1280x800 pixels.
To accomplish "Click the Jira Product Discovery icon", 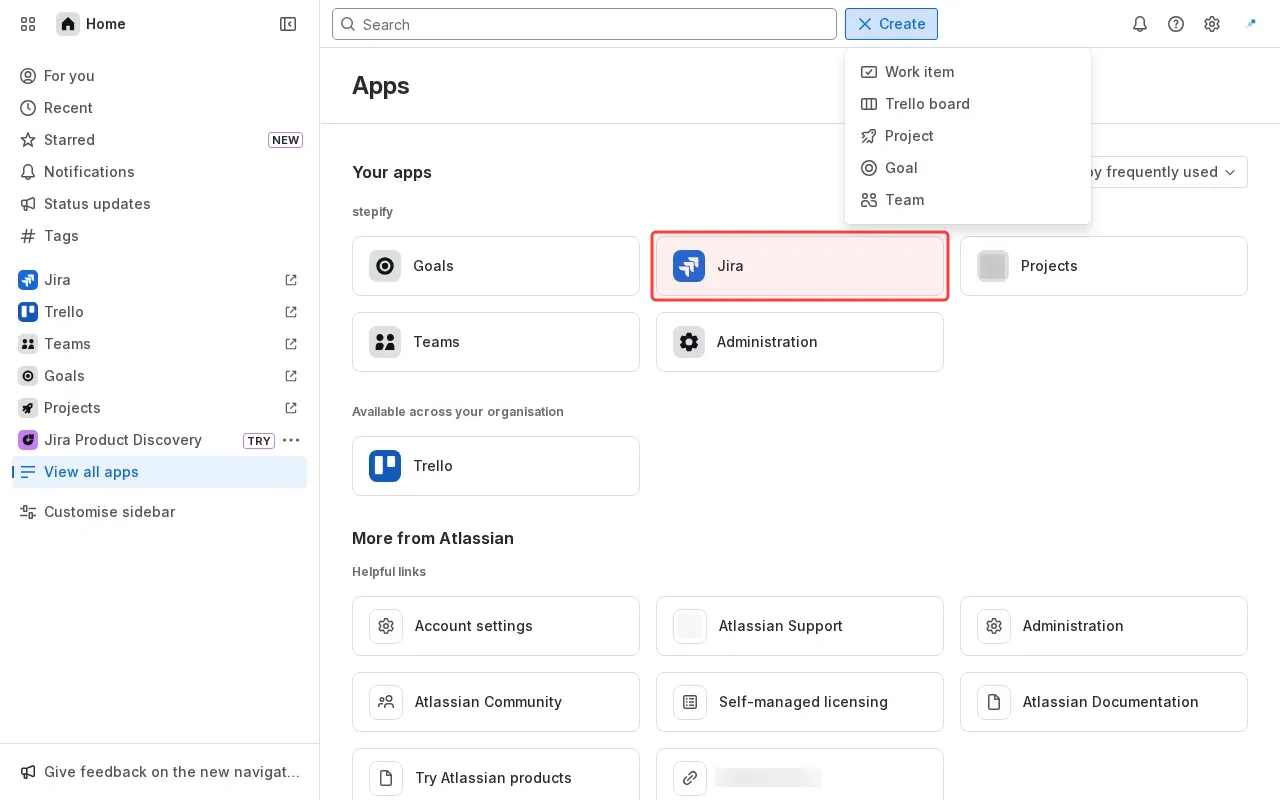I will (x=28, y=440).
